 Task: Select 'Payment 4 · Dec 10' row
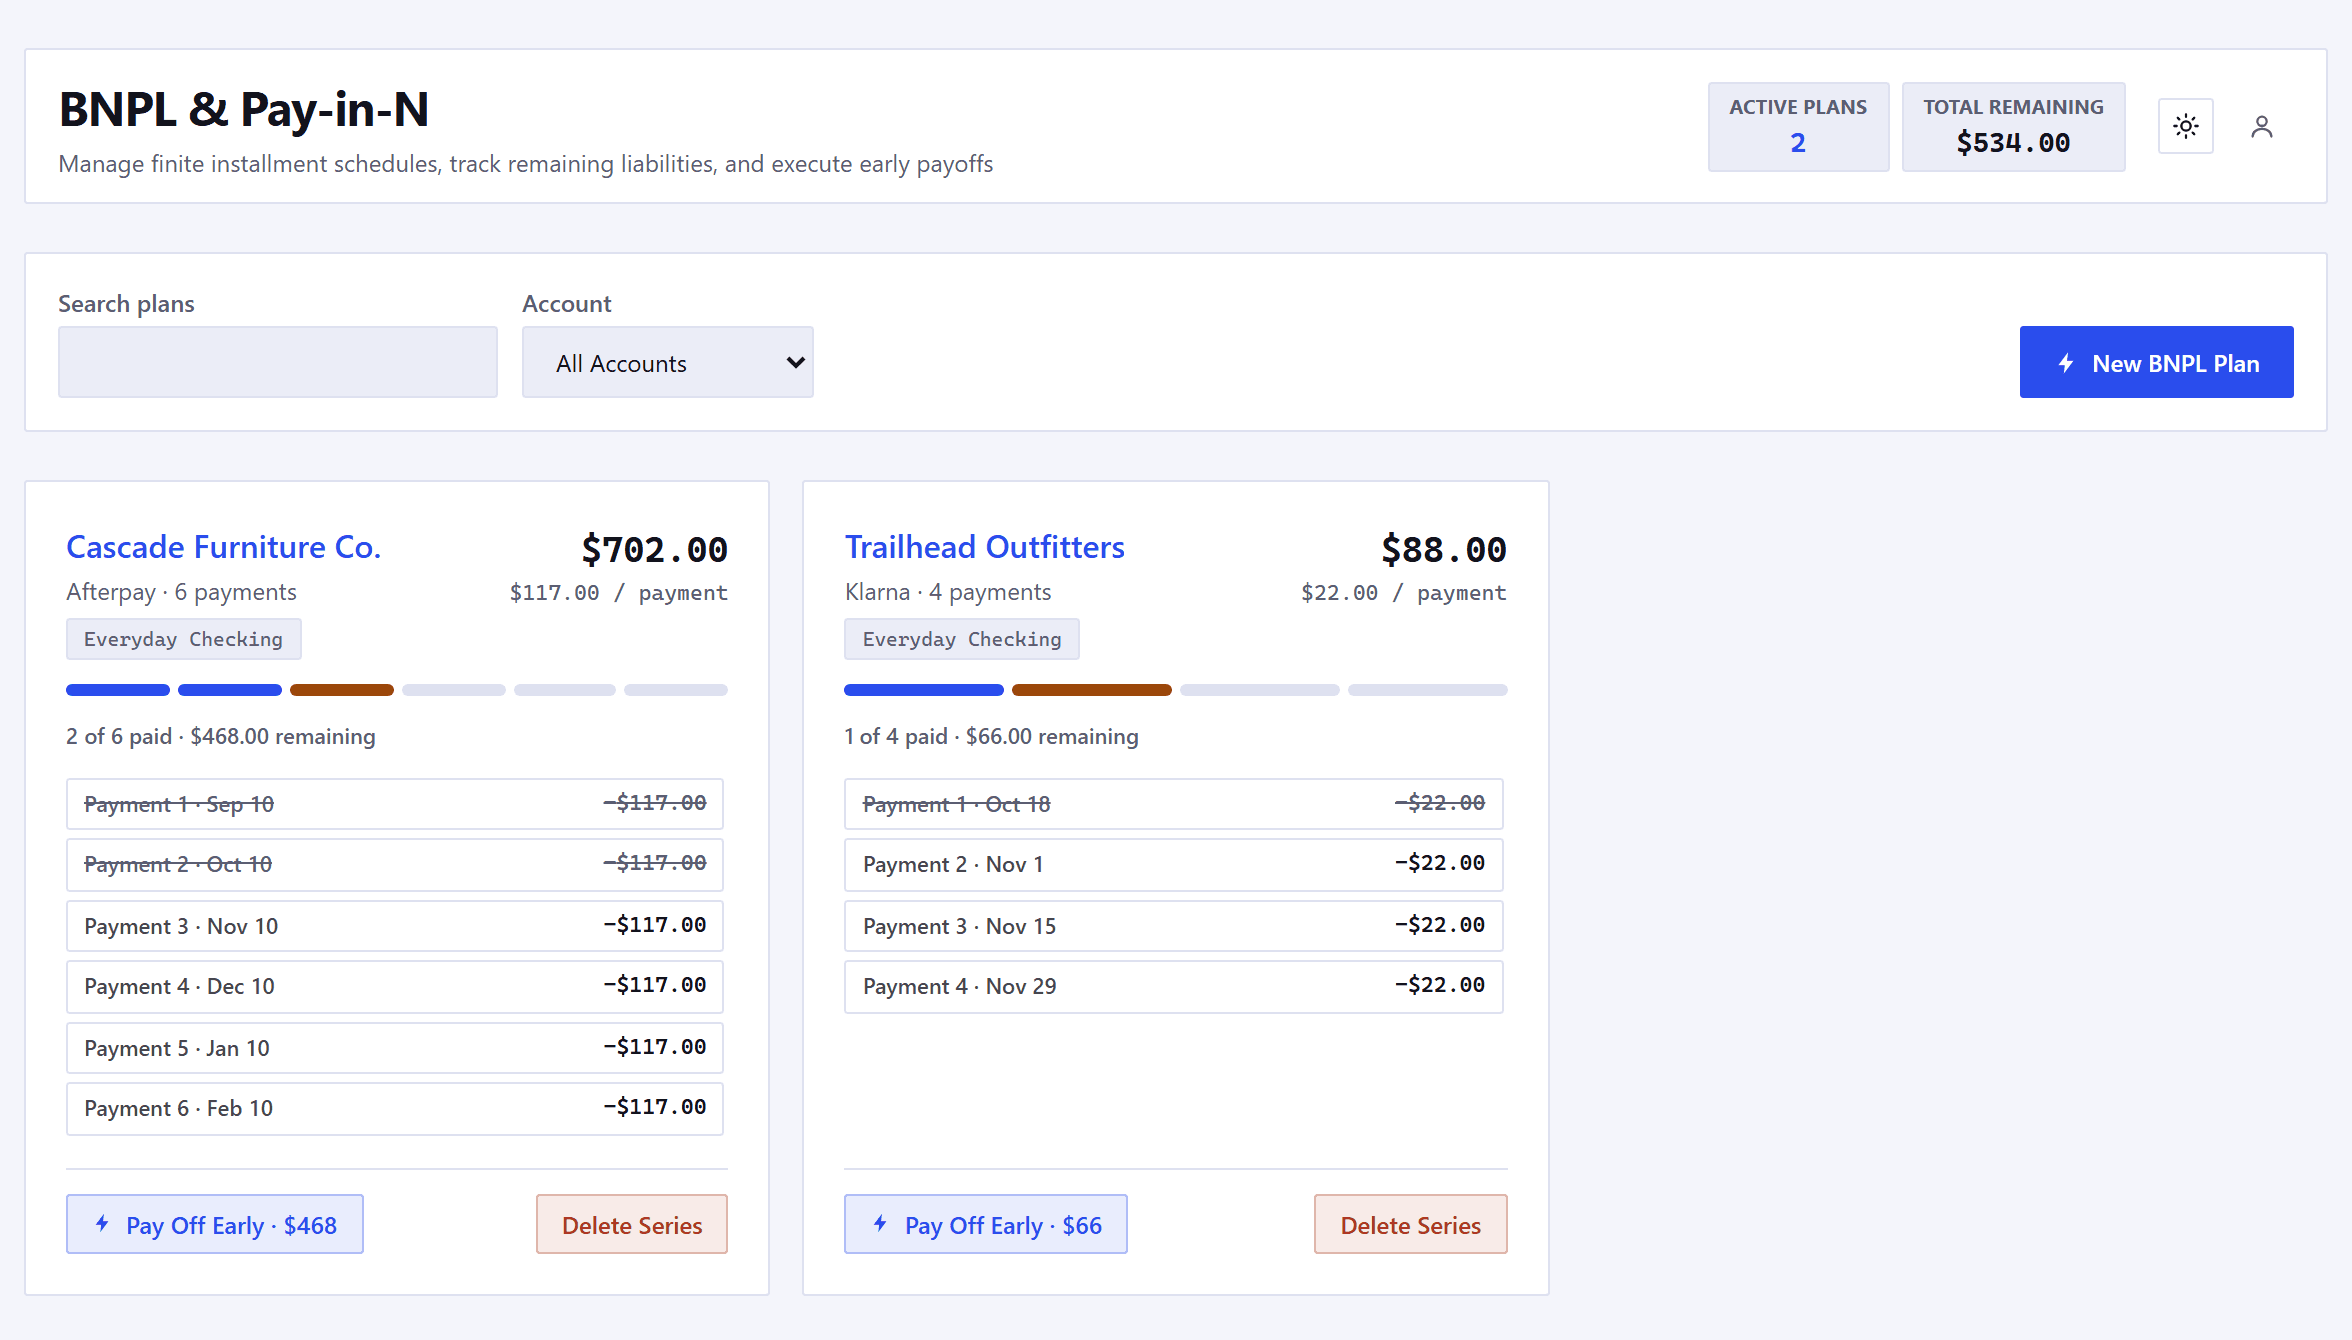pos(395,986)
